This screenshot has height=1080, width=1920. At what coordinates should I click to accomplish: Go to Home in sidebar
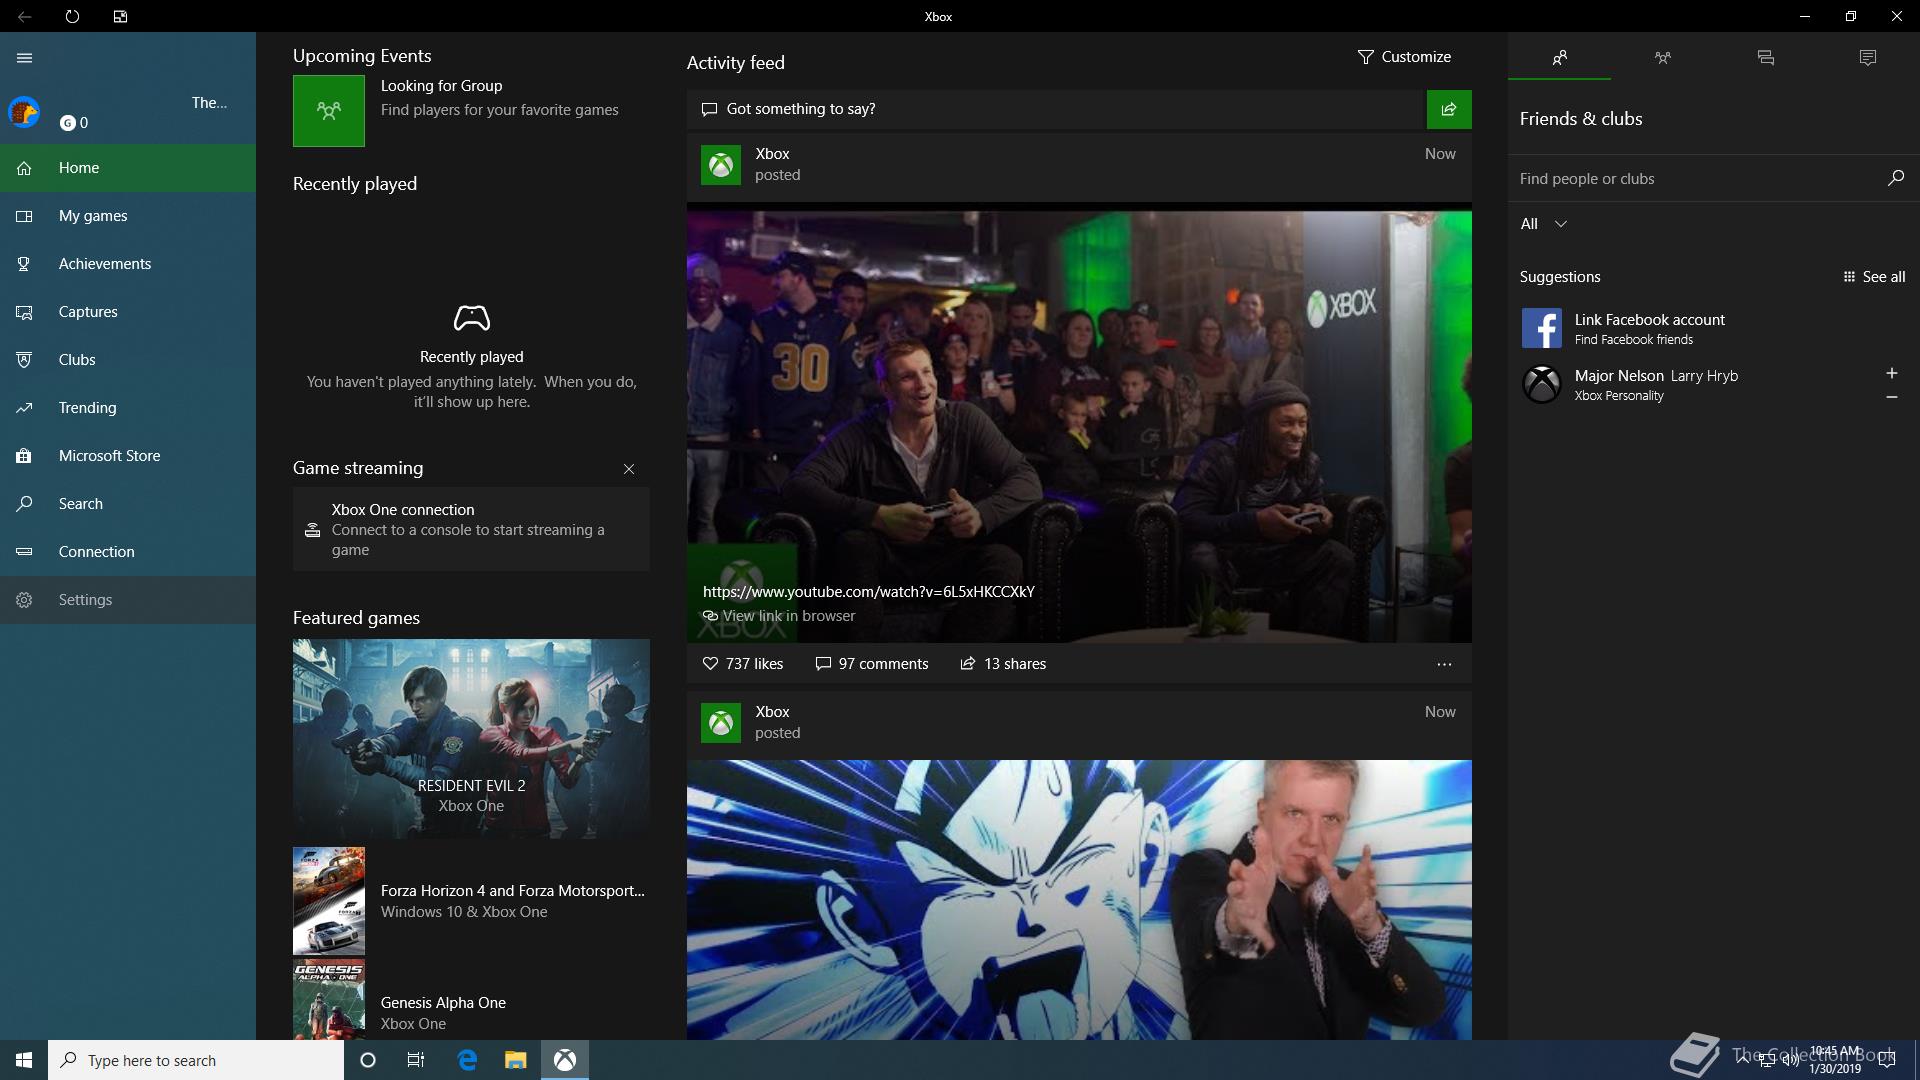click(x=128, y=168)
